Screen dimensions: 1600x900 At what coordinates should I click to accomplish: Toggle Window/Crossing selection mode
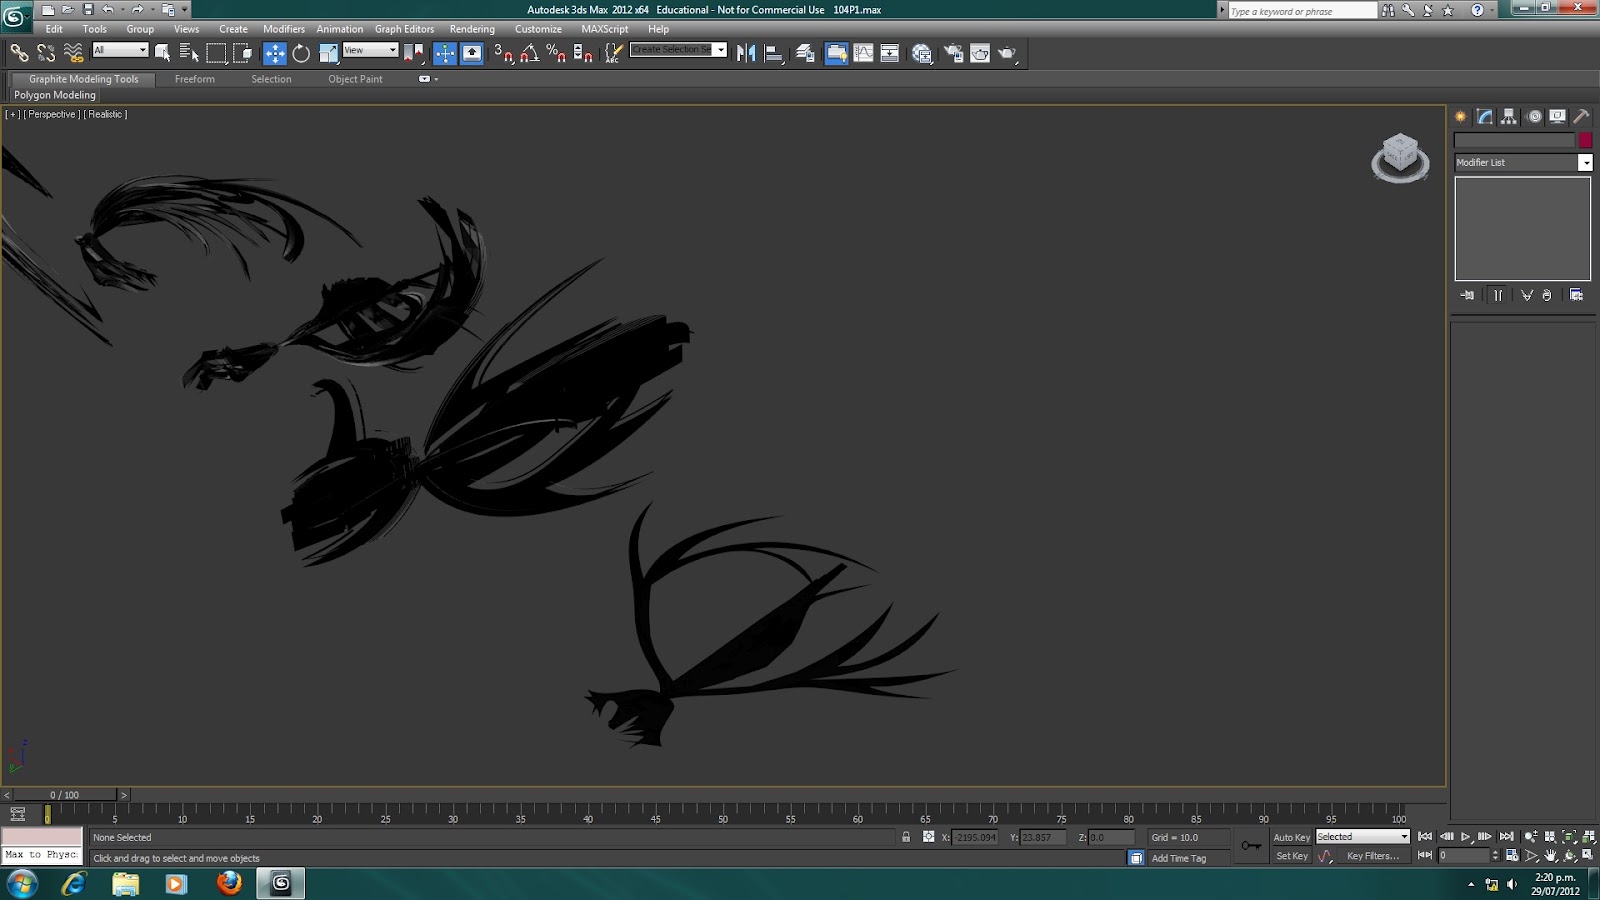(x=242, y=53)
